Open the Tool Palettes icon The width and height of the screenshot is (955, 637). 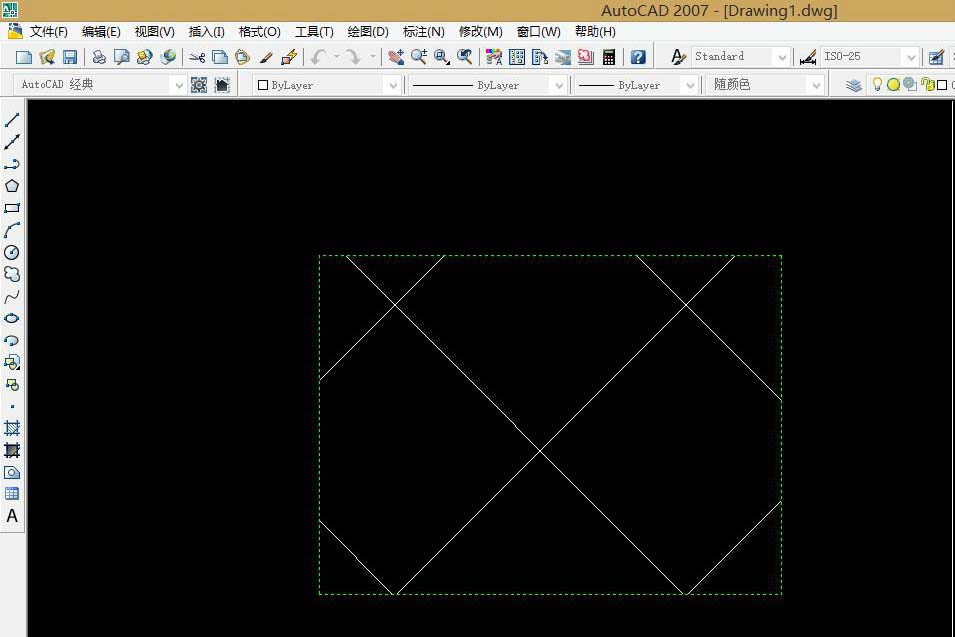tap(540, 57)
